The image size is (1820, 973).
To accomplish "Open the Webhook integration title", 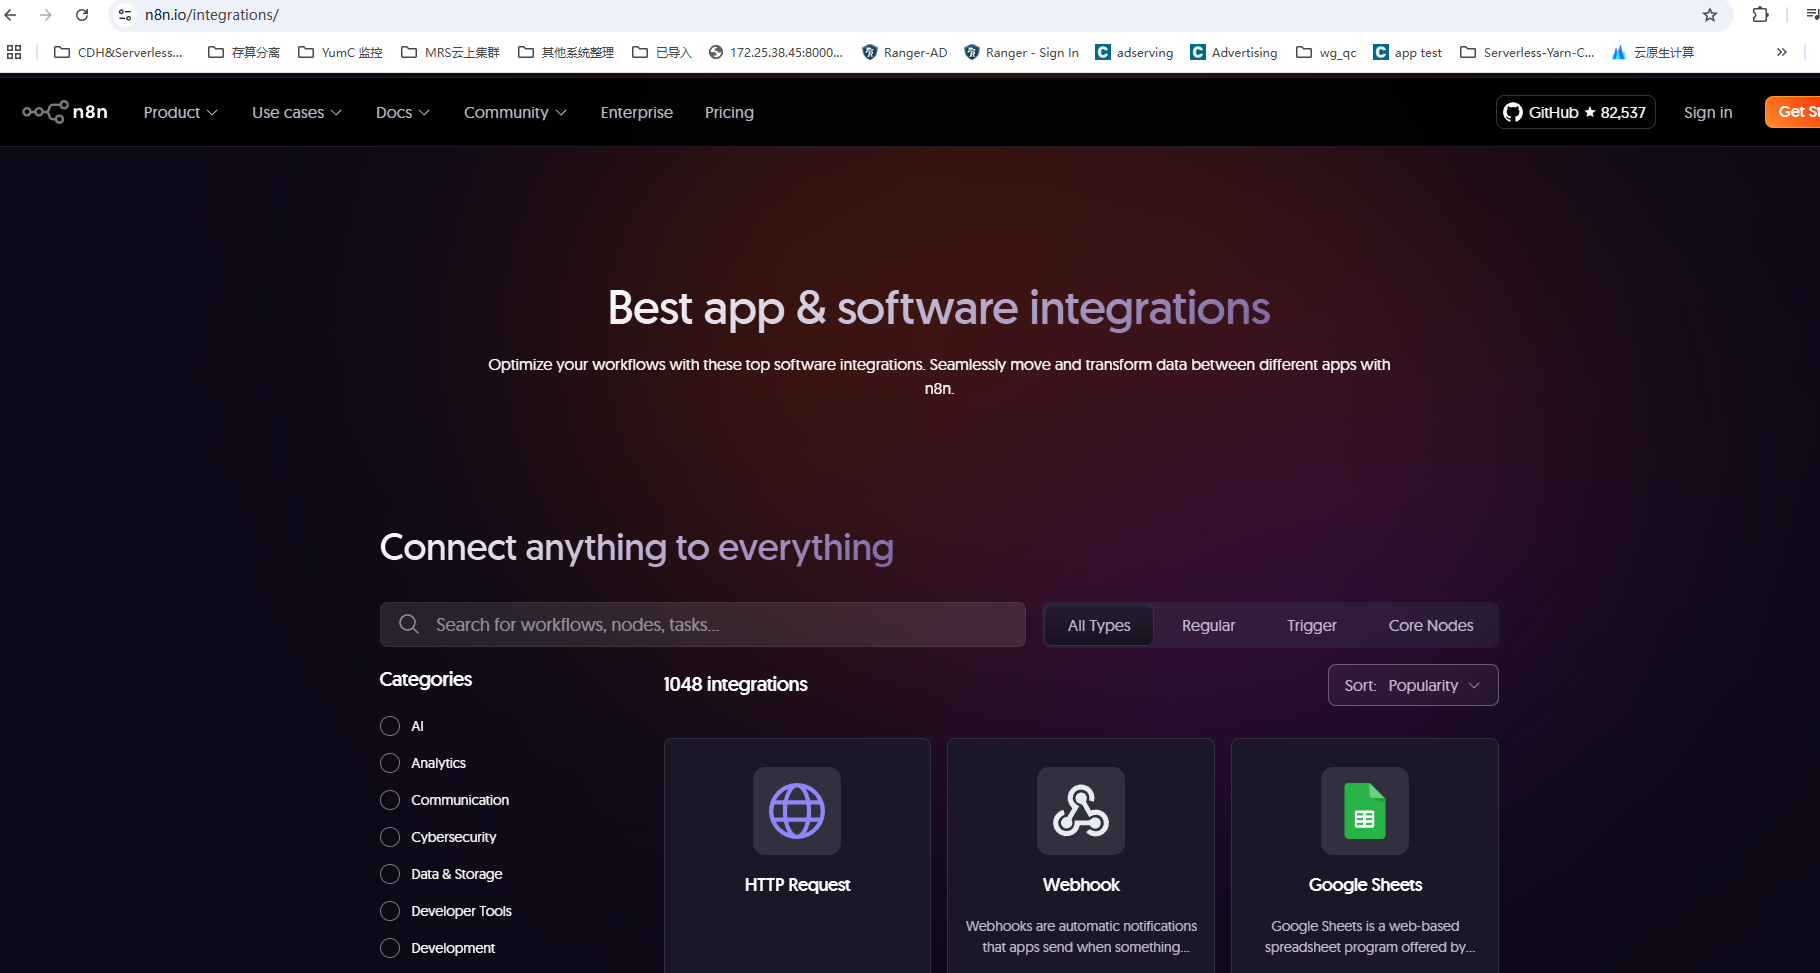I will click(x=1081, y=885).
